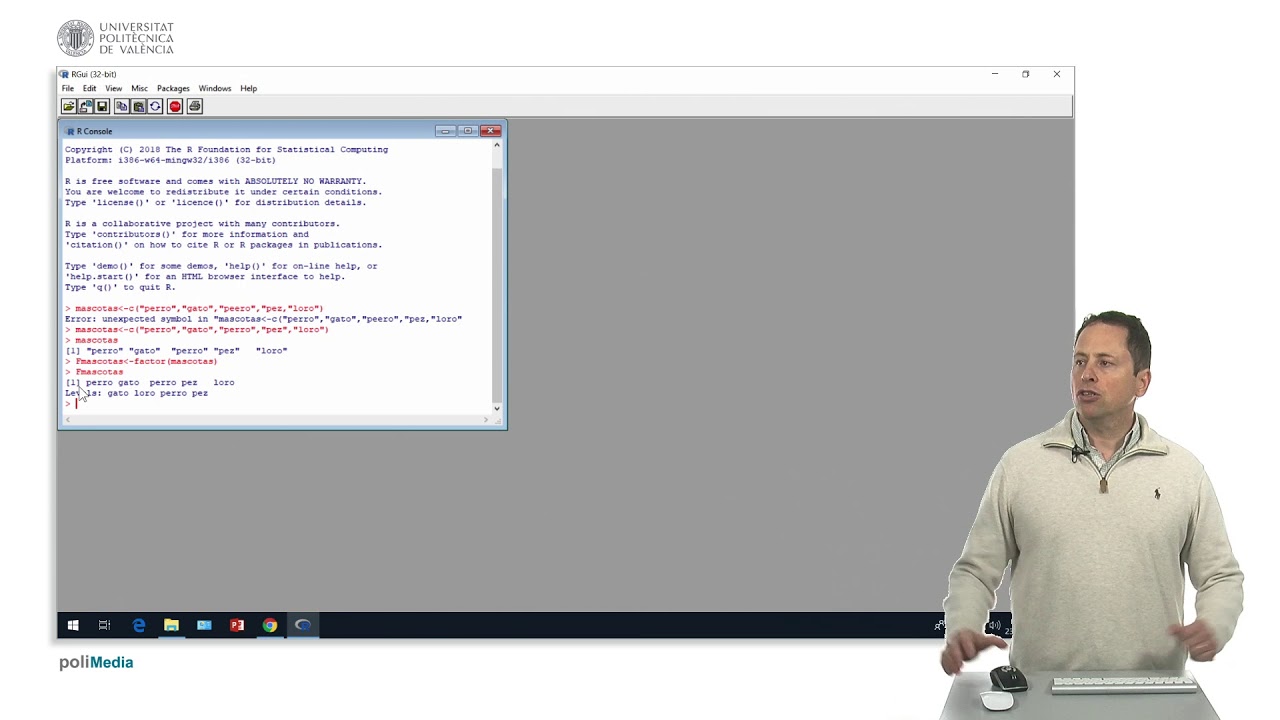Open the Help menu
Image resolution: width=1280 pixels, height=720 pixels.
[x=248, y=88]
